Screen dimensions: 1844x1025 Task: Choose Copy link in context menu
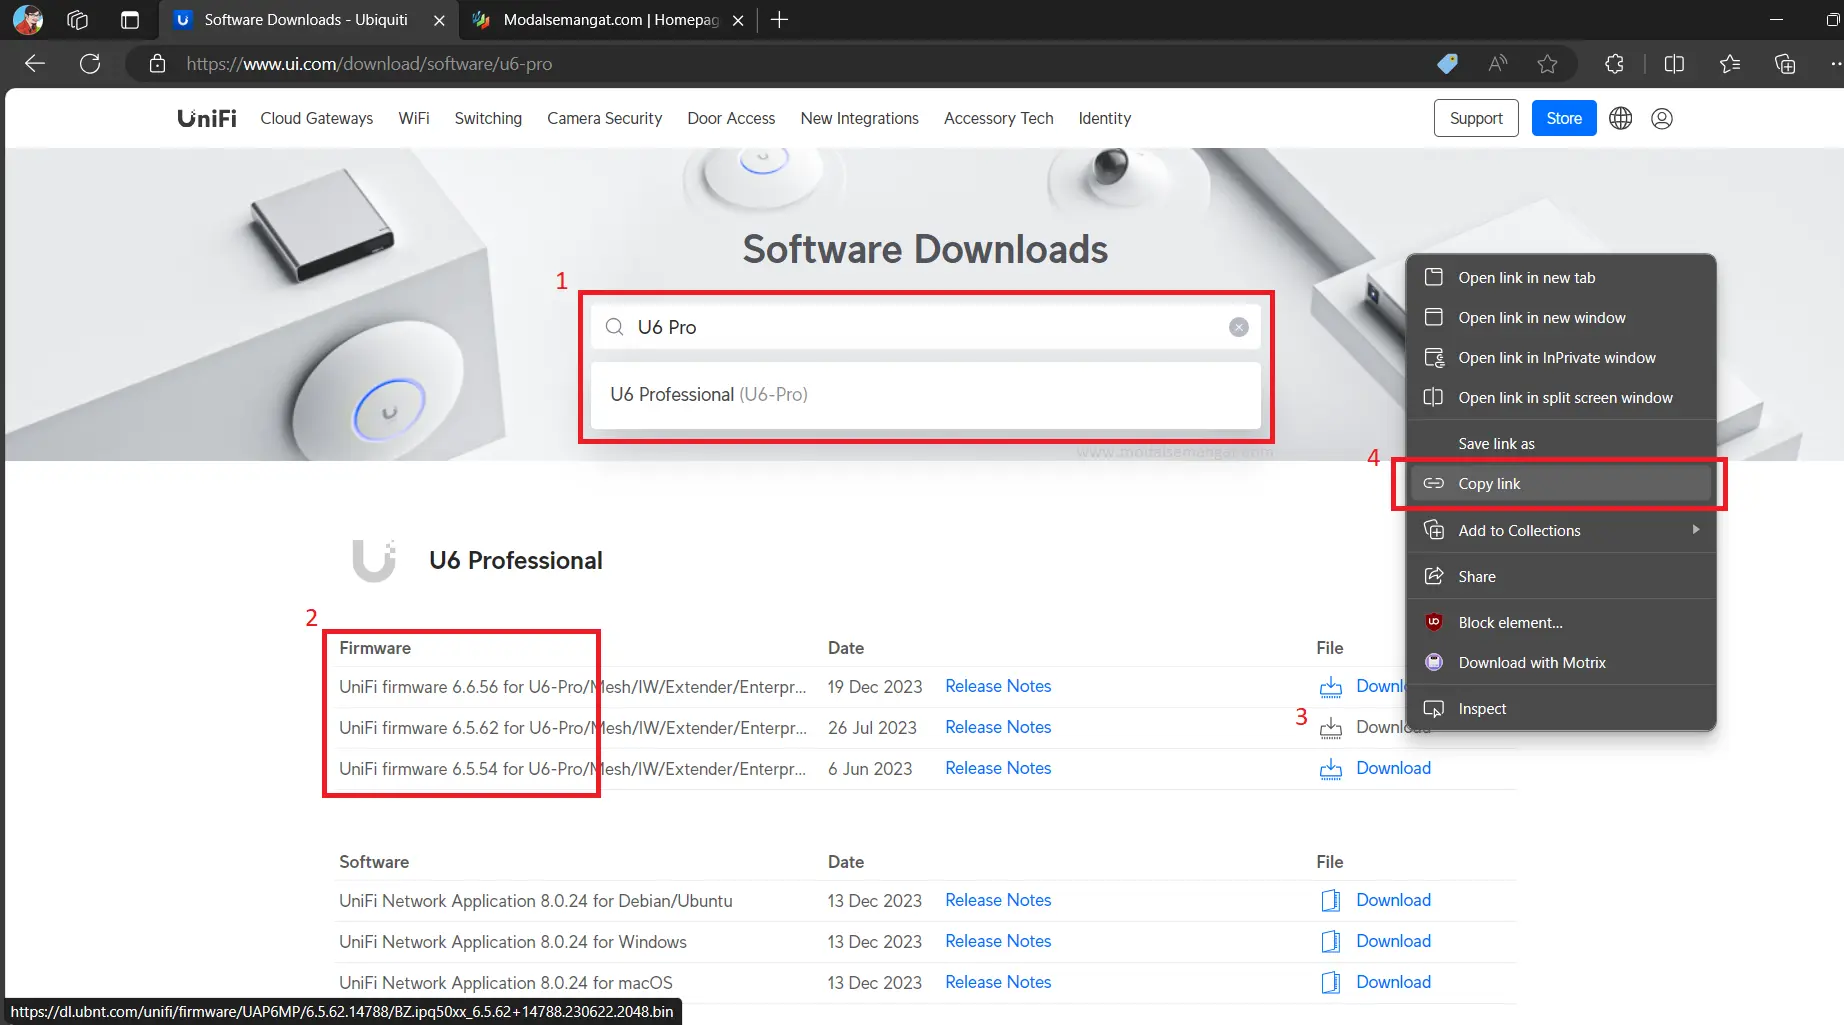(x=1561, y=484)
